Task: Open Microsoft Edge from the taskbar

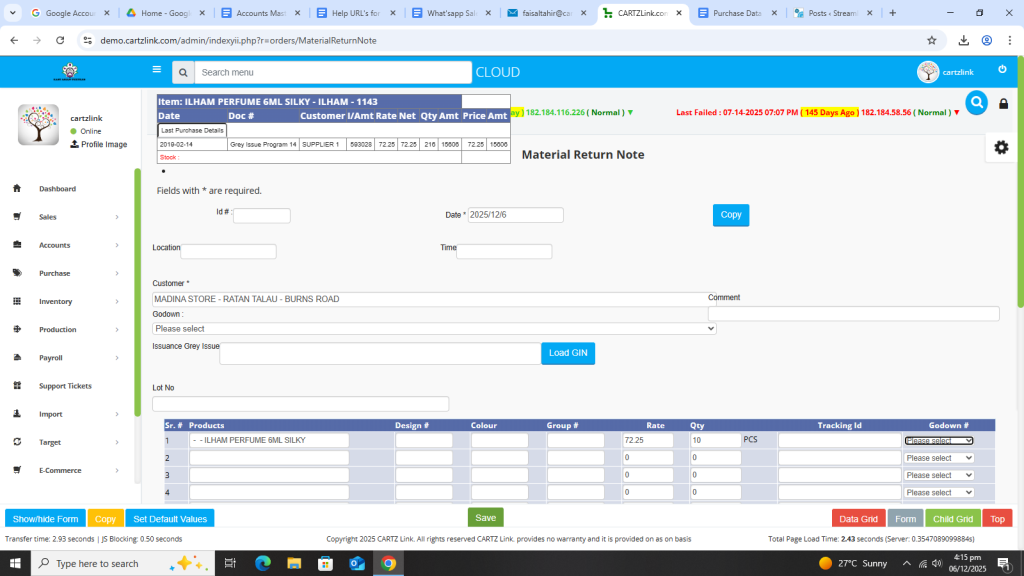Action: (x=263, y=563)
